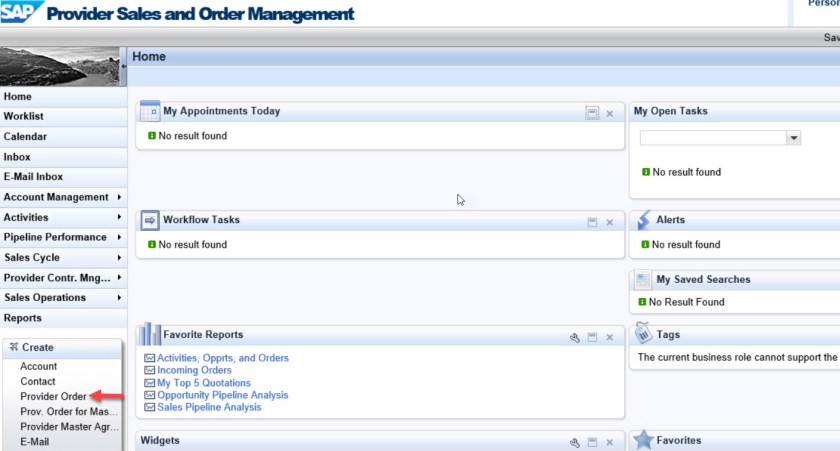This screenshot has width=840, height=451.
Task: Expand Pipeline Performance submenu arrow
Action: click(119, 237)
